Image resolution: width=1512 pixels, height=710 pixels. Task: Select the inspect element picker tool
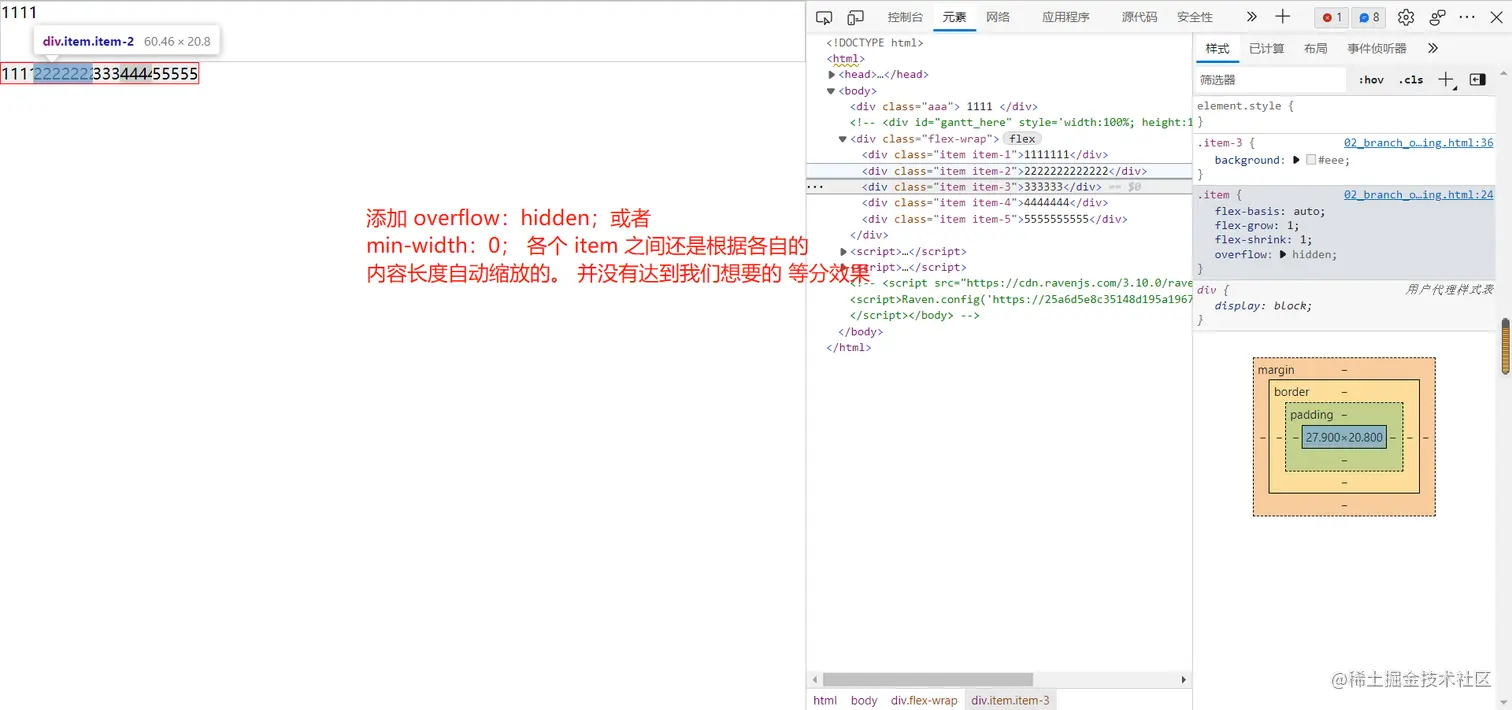pyautogui.click(x=824, y=17)
